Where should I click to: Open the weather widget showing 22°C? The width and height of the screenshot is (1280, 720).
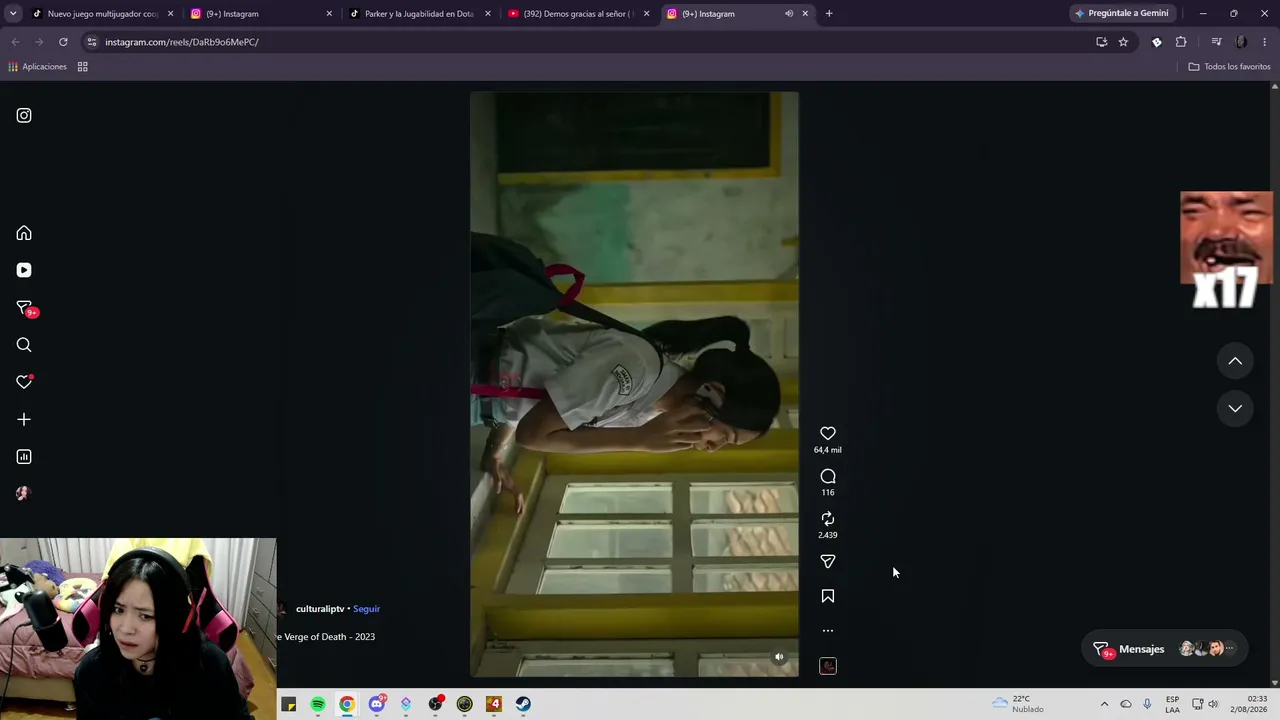(x=1017, y=704)
